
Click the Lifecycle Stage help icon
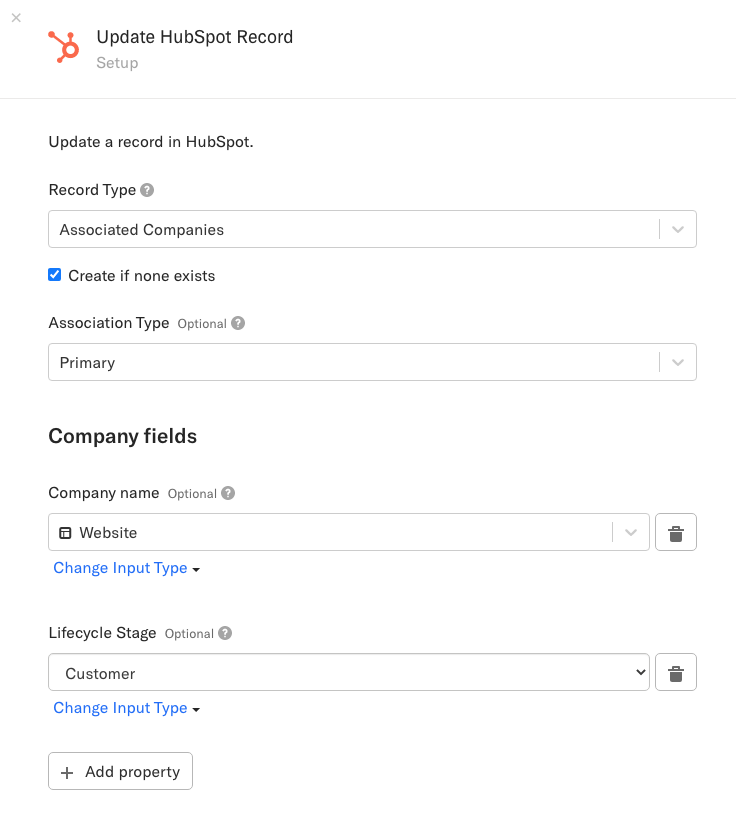point(225,633)
